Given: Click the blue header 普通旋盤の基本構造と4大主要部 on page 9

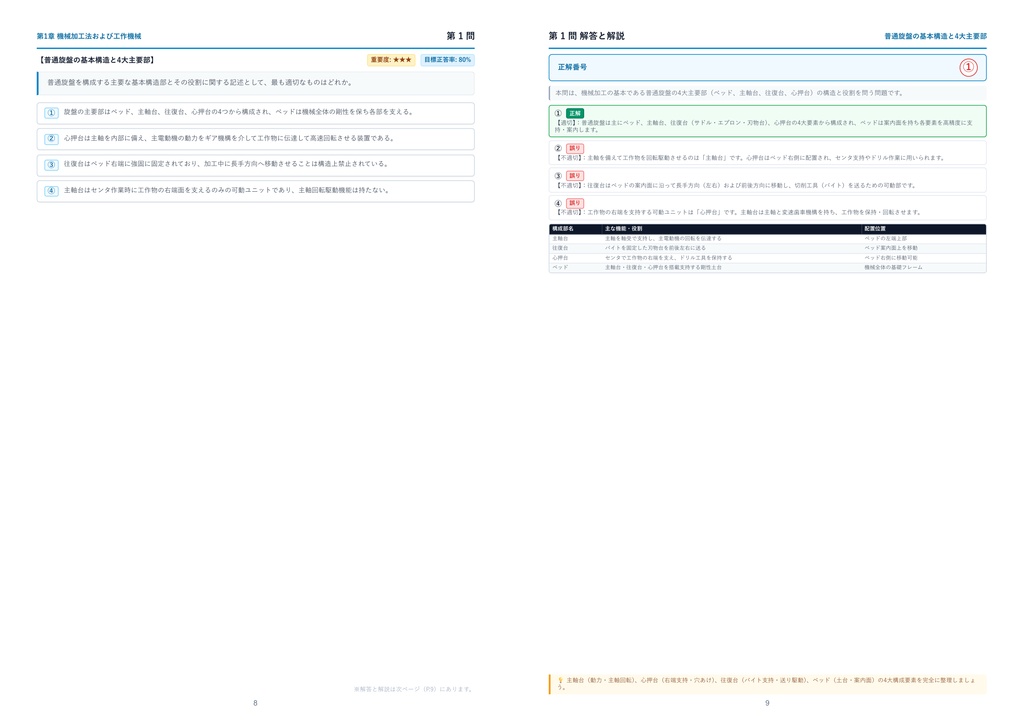Looking at the screenshot, I should [935, 36].
